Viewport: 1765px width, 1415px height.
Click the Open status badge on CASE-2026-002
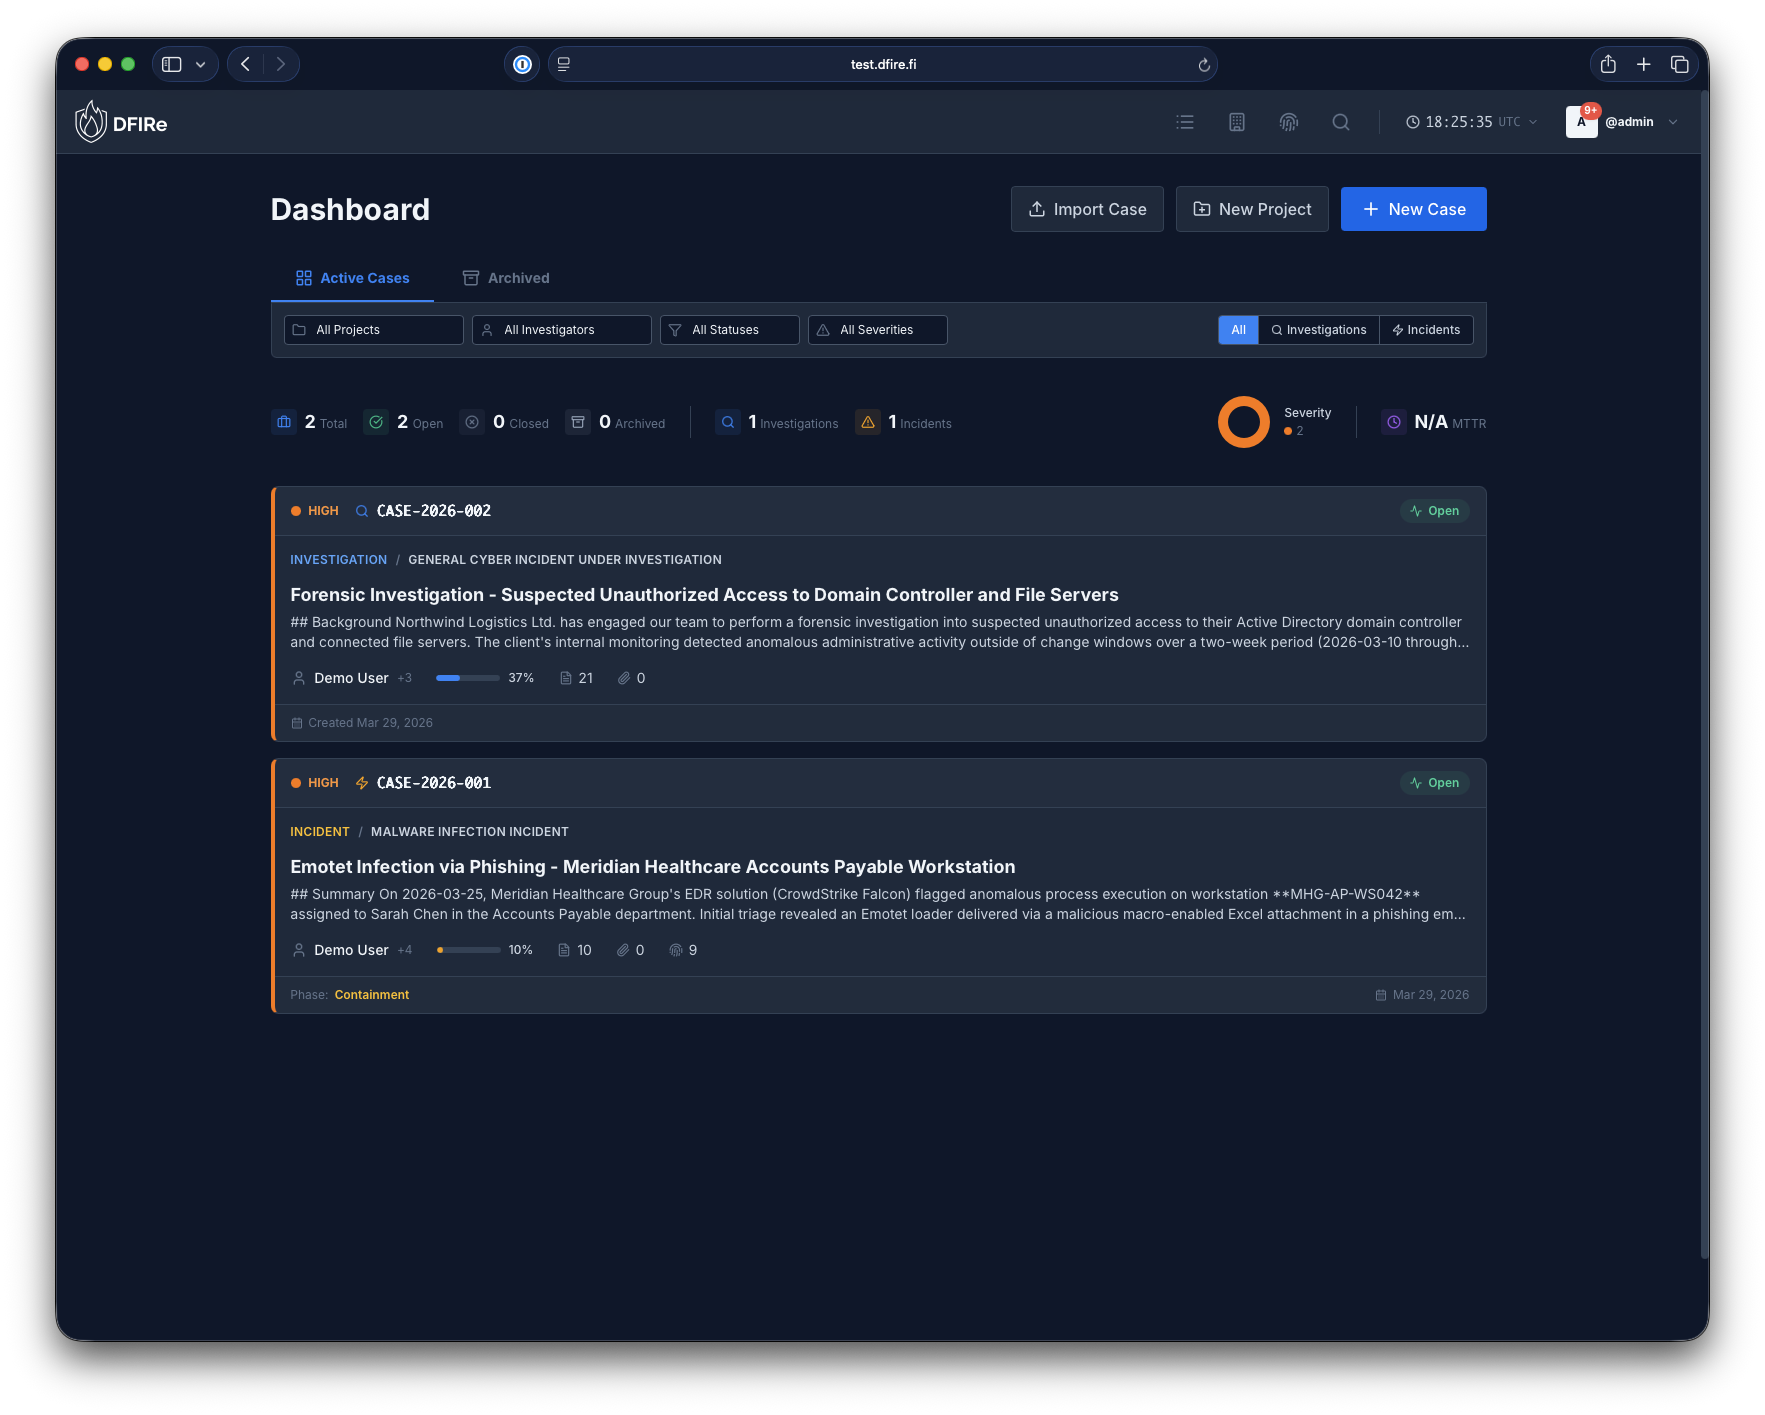(x=1434, y=511)
